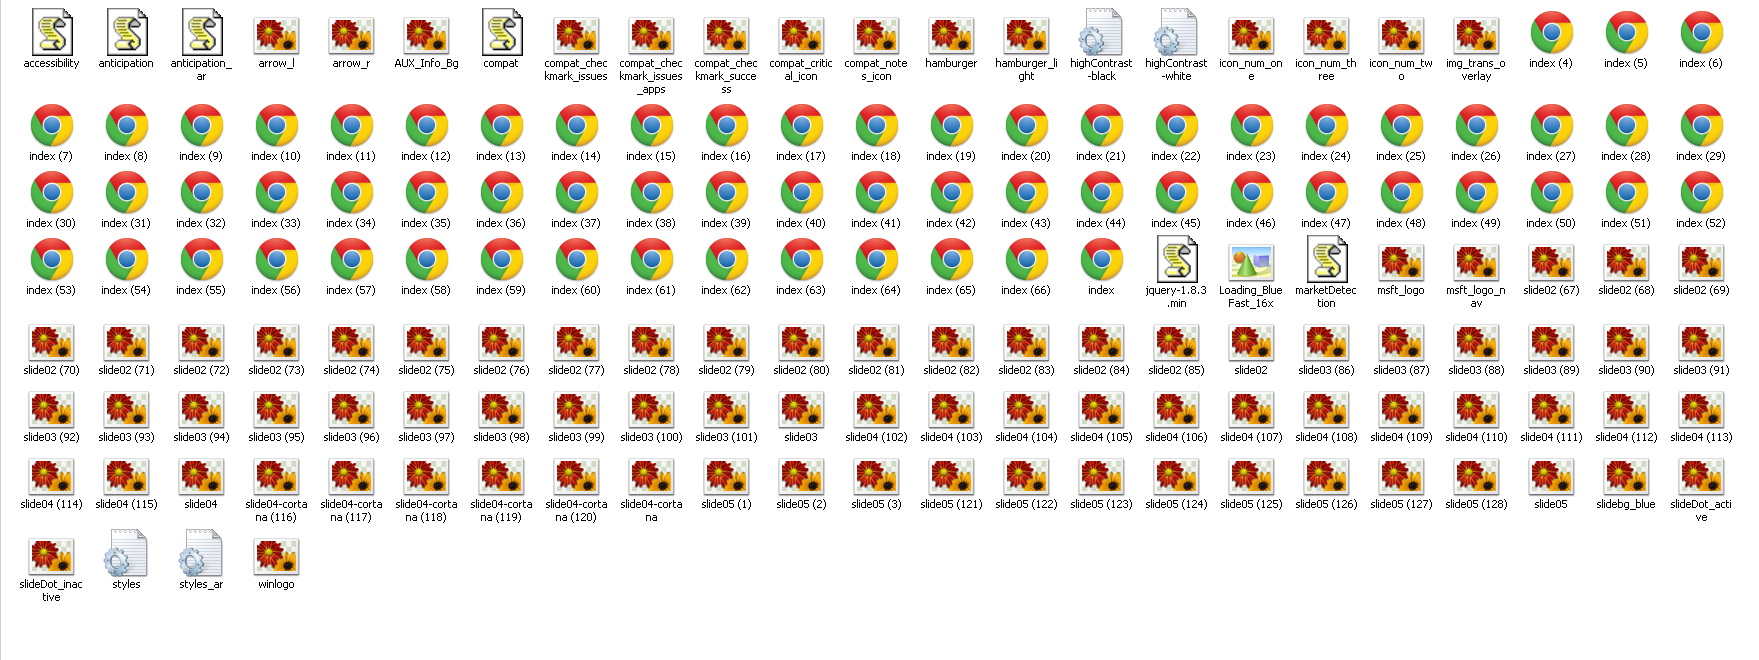Click the file name text 'index (60)'
Screen dimensions: 1759x660
(x=576, y=290)
